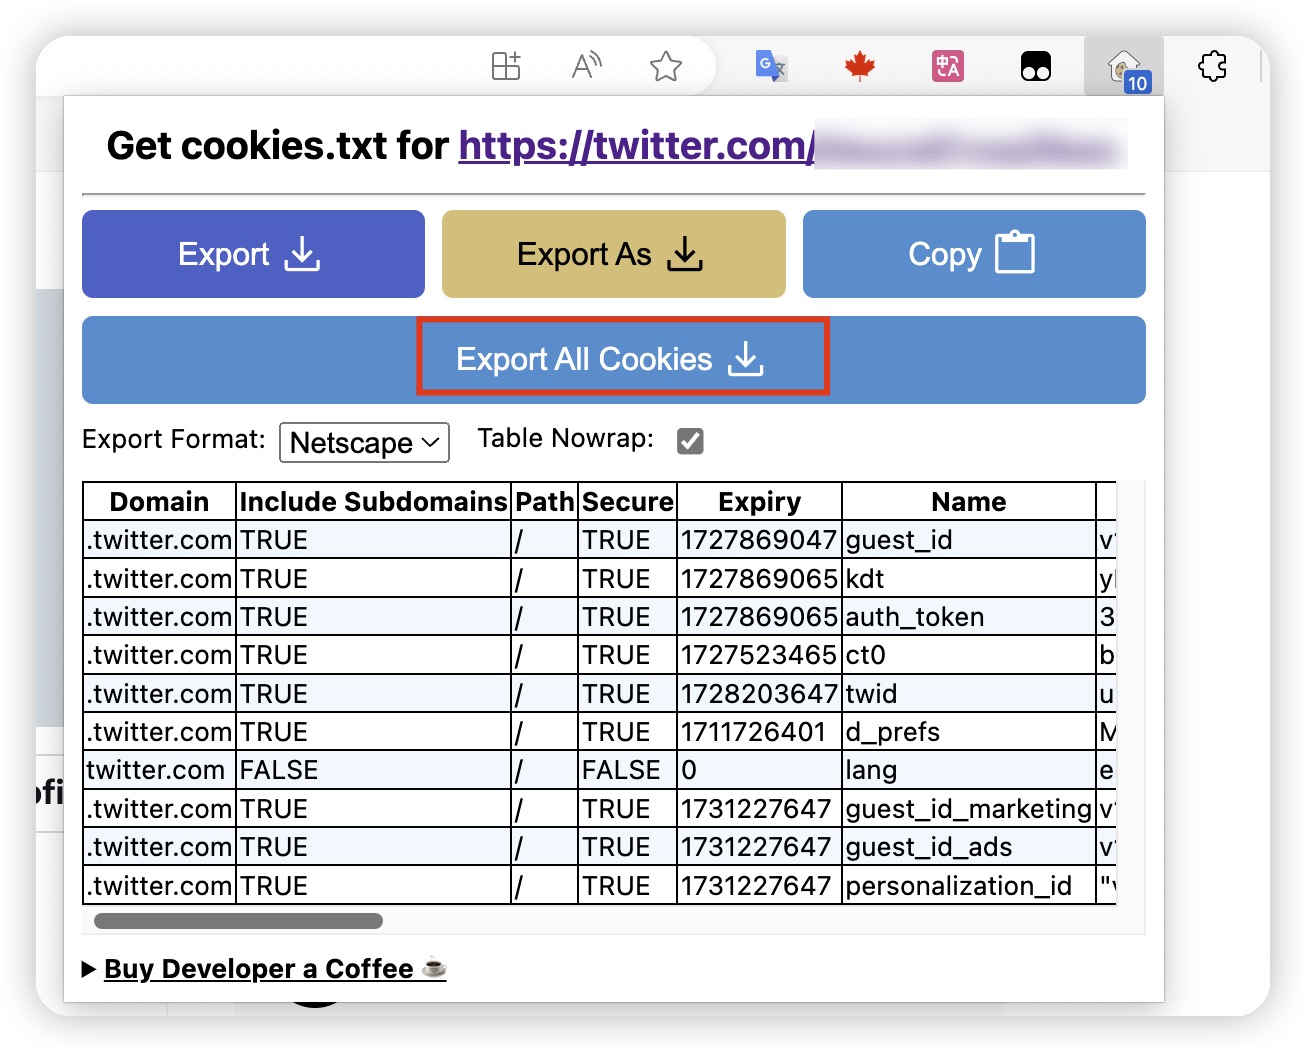Open the twitter.com URL link
This screenshot has height=1052, width=1306.
[x=636, y=146]
